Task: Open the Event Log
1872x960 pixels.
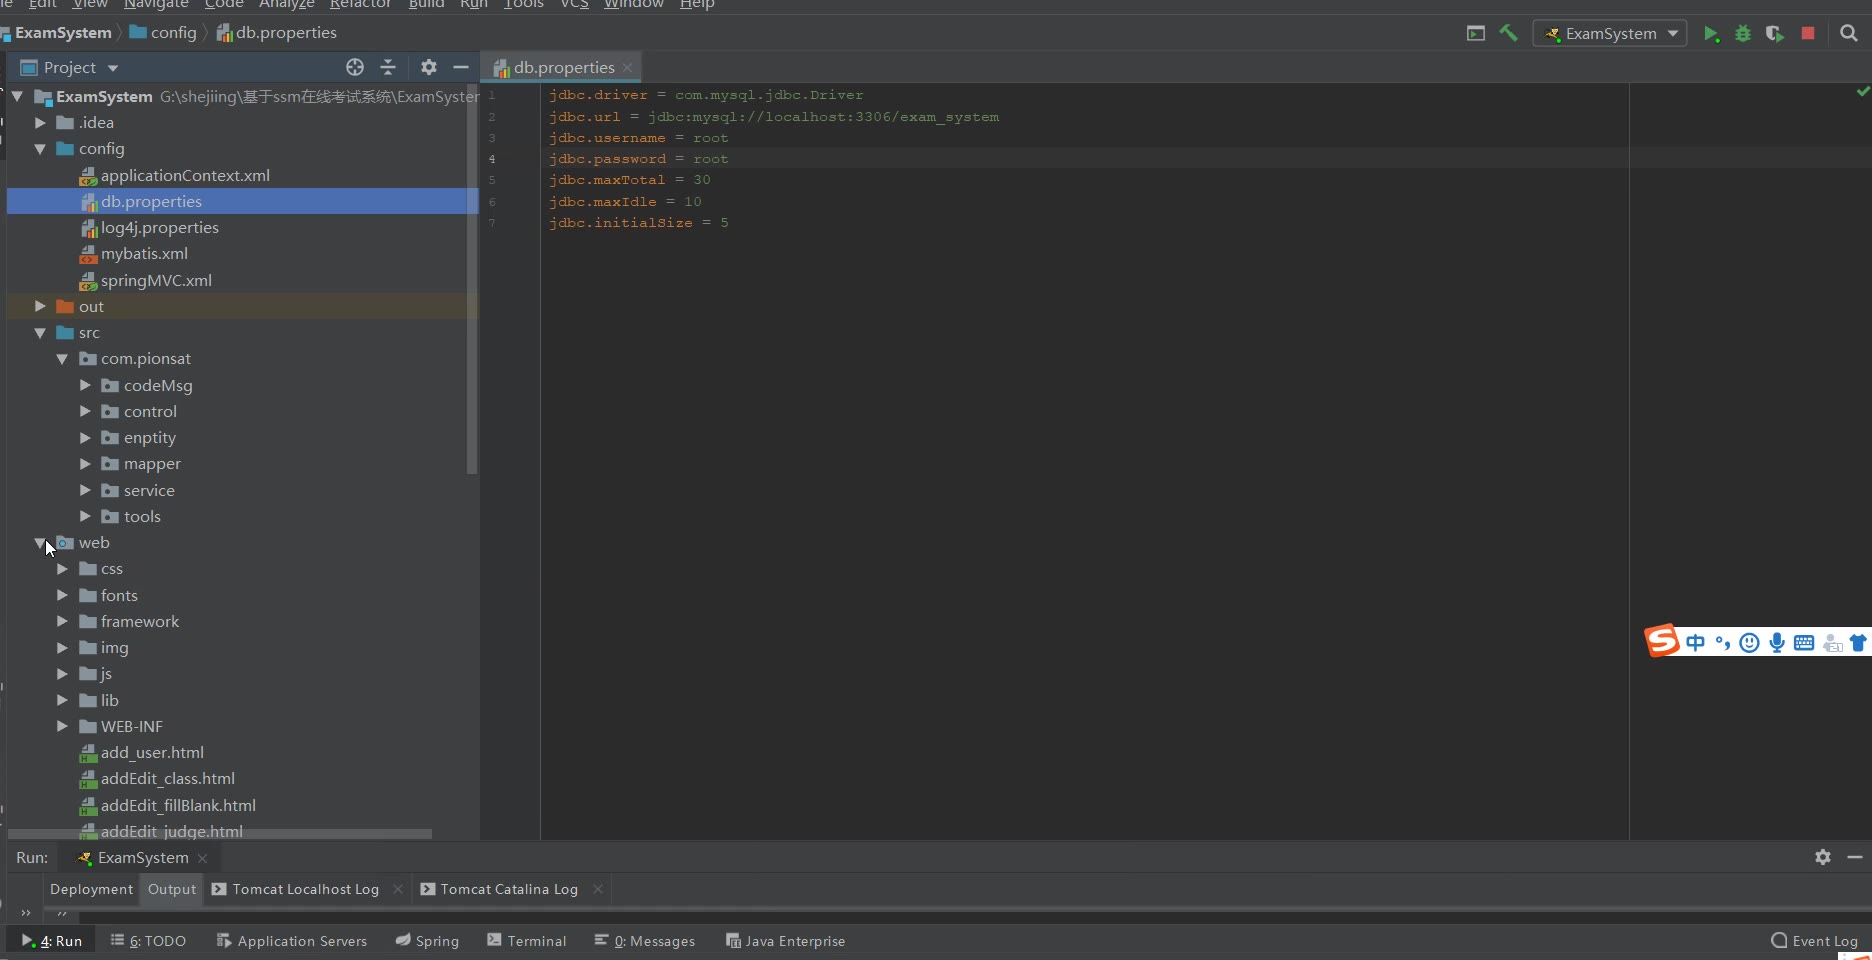Action: (1815, 941)
